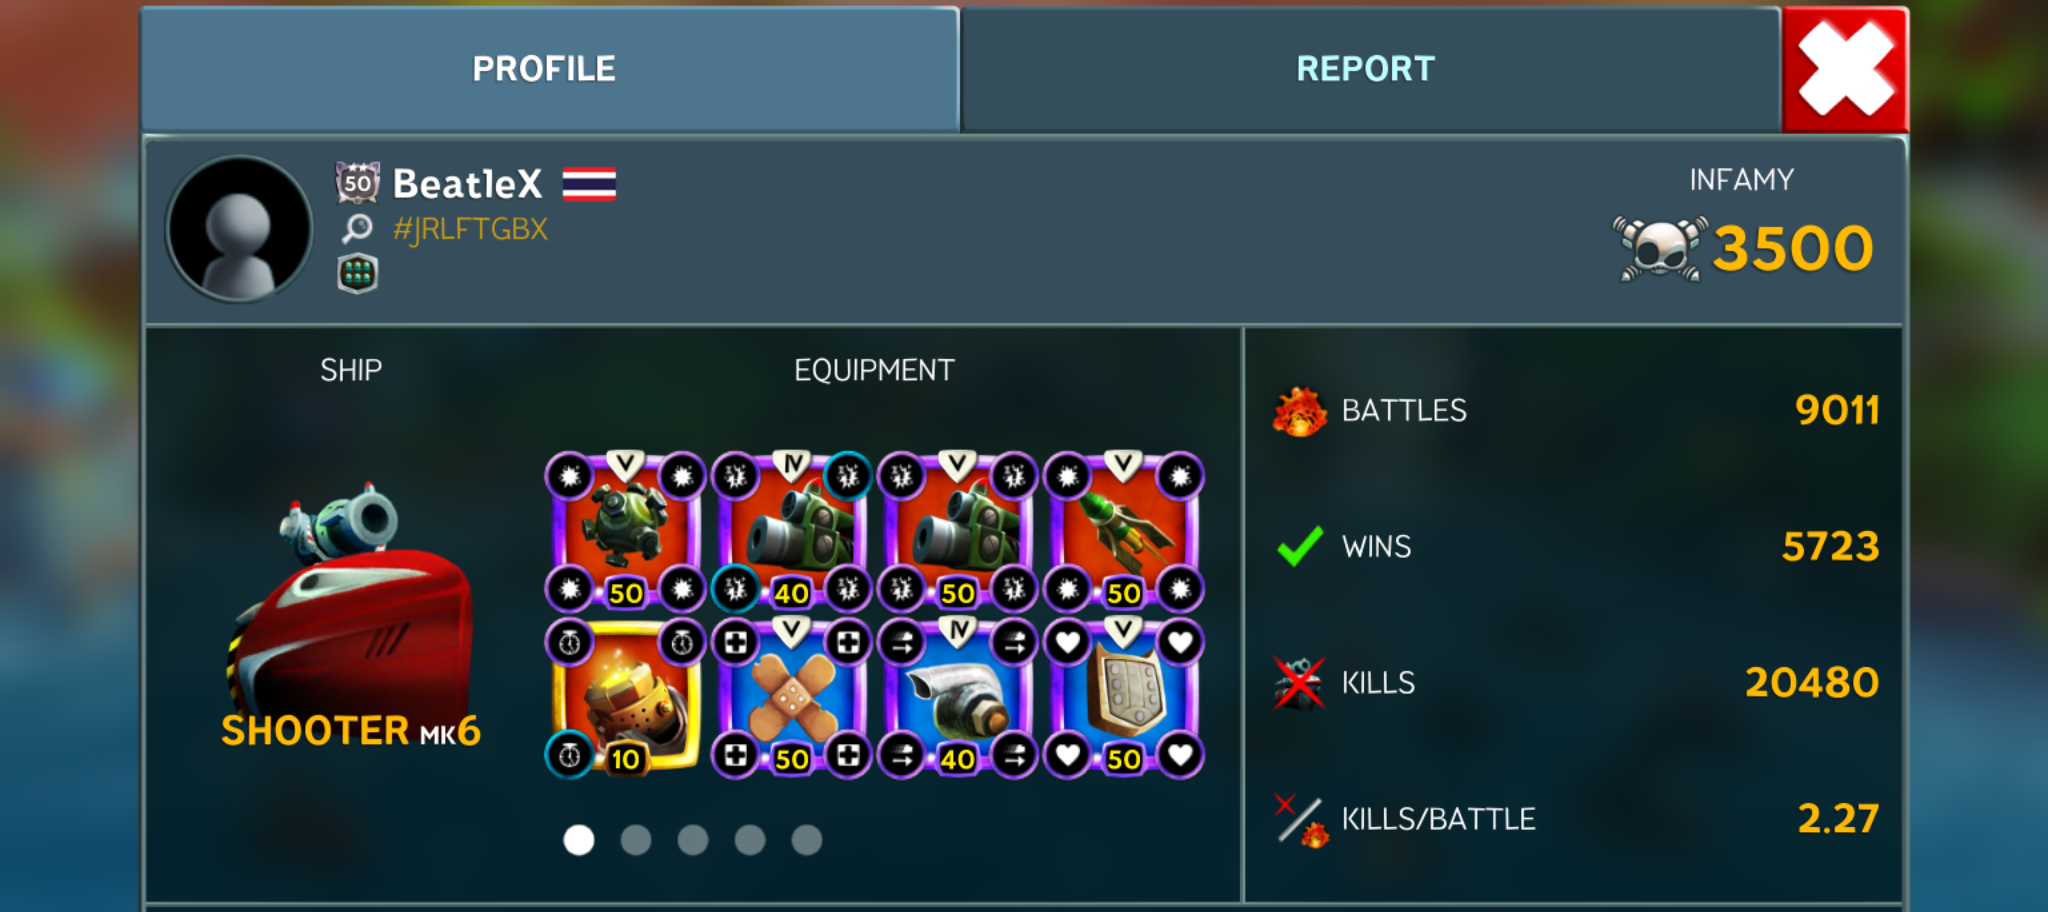The image size is (2048, 912).
Task: Select the green missile equipment item
Action: coord(1123,530)
